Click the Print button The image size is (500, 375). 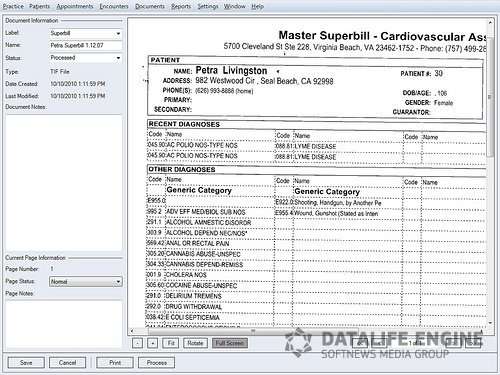pyautogui.click(x=115, y=363)
